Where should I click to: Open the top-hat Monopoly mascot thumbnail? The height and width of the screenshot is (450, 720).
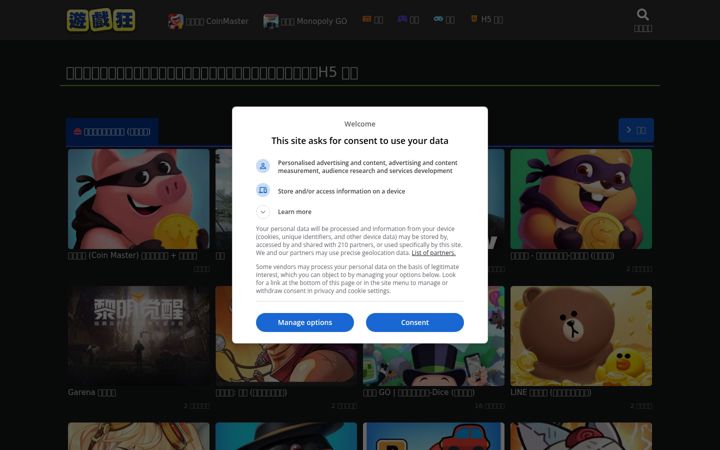click(433, 365)
